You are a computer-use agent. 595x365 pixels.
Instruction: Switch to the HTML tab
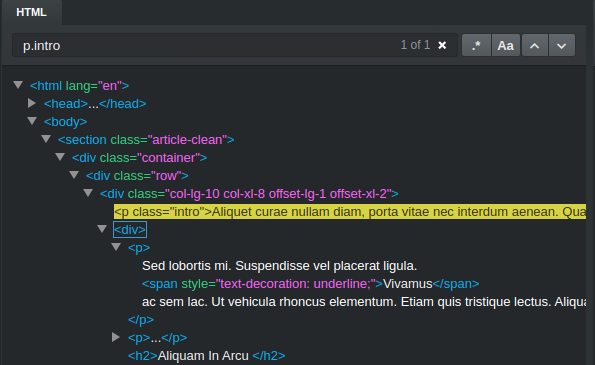point(31,12)
